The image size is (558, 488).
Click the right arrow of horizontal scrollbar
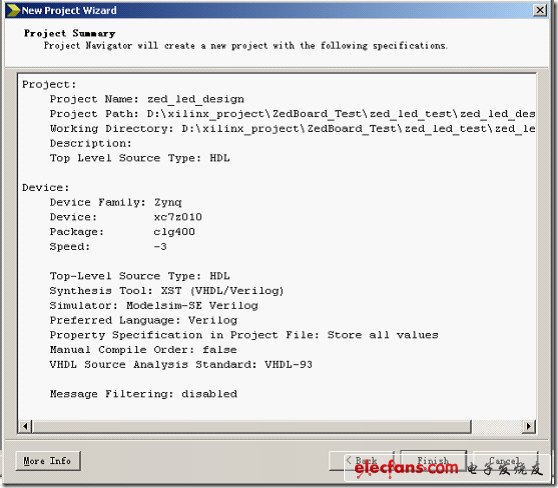(x=528, y=426)
